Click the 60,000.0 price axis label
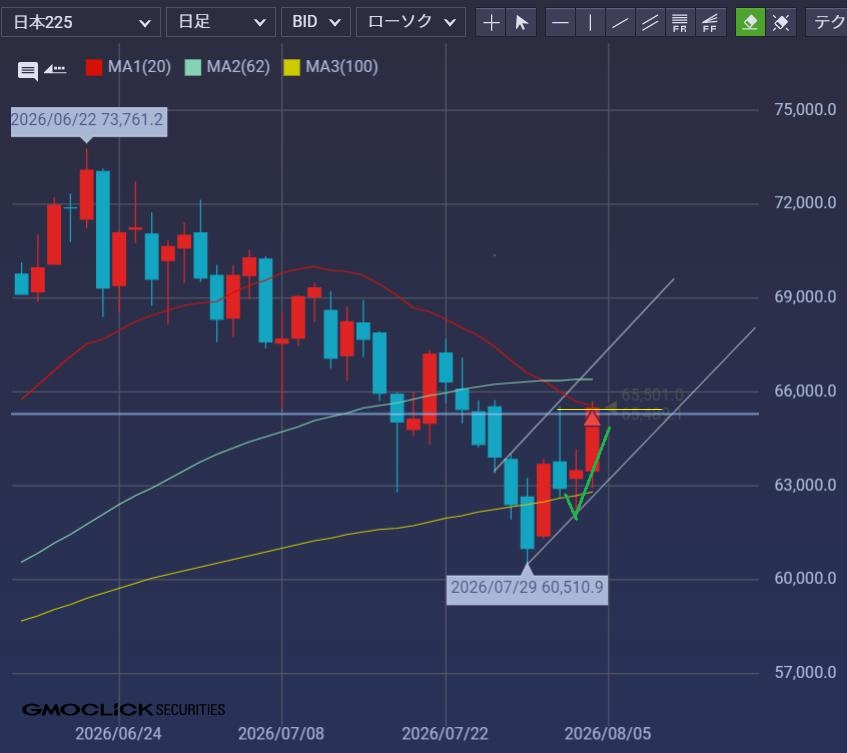 pos(805,579)
